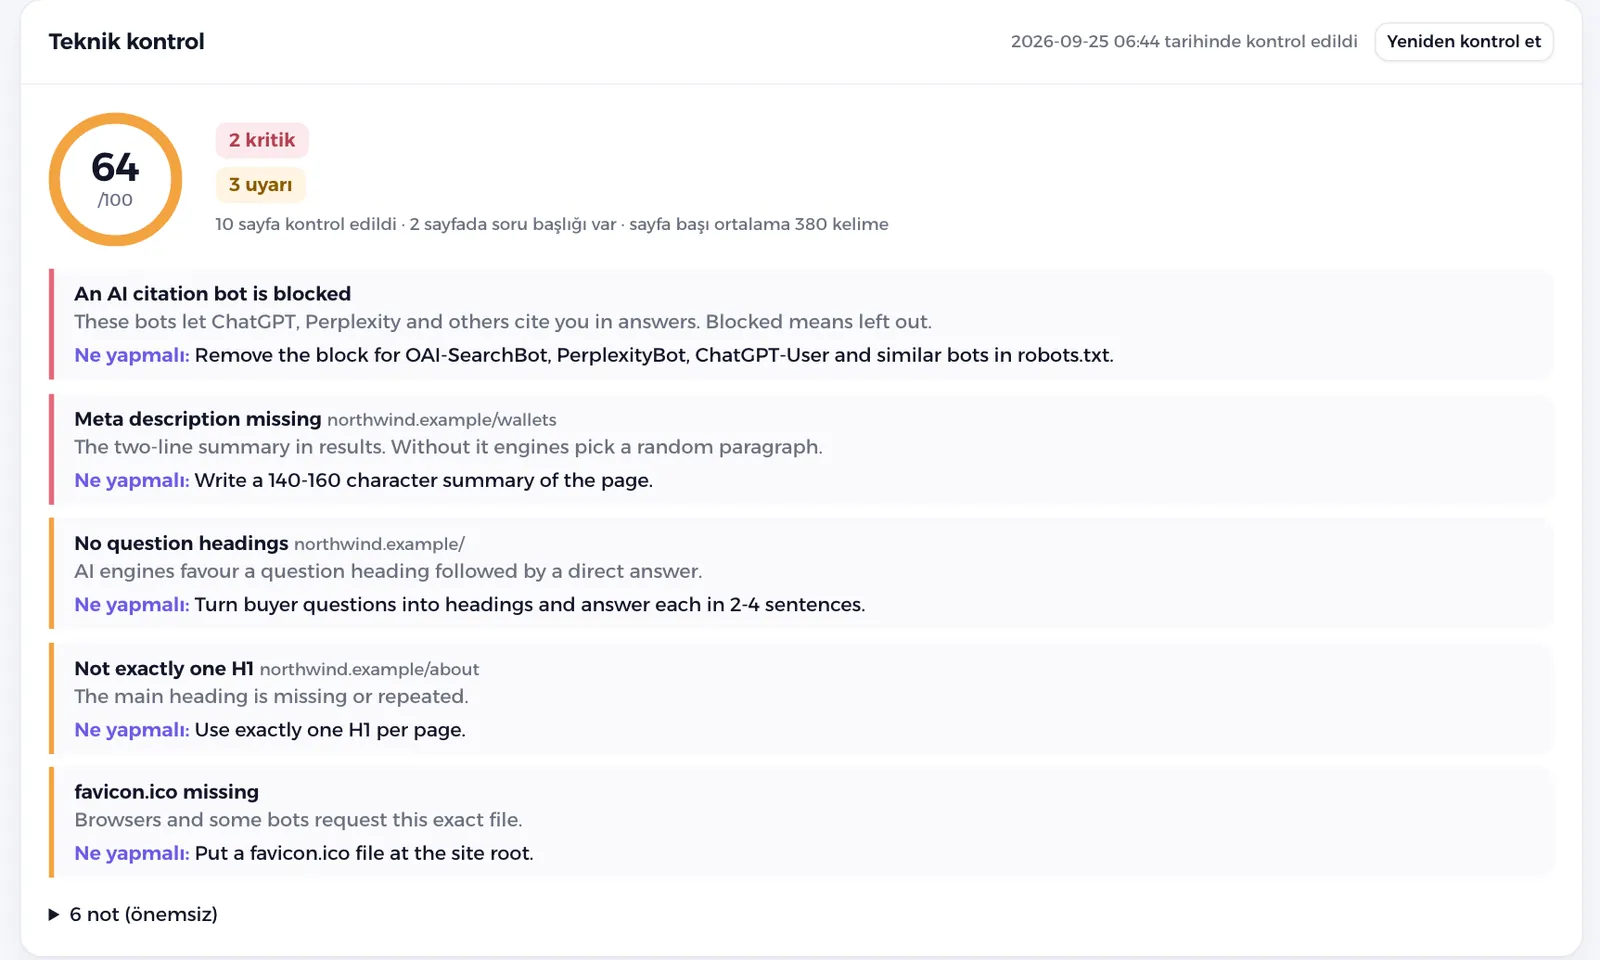
Task: Click the 64/100 score ring
Action: [115, 179]
